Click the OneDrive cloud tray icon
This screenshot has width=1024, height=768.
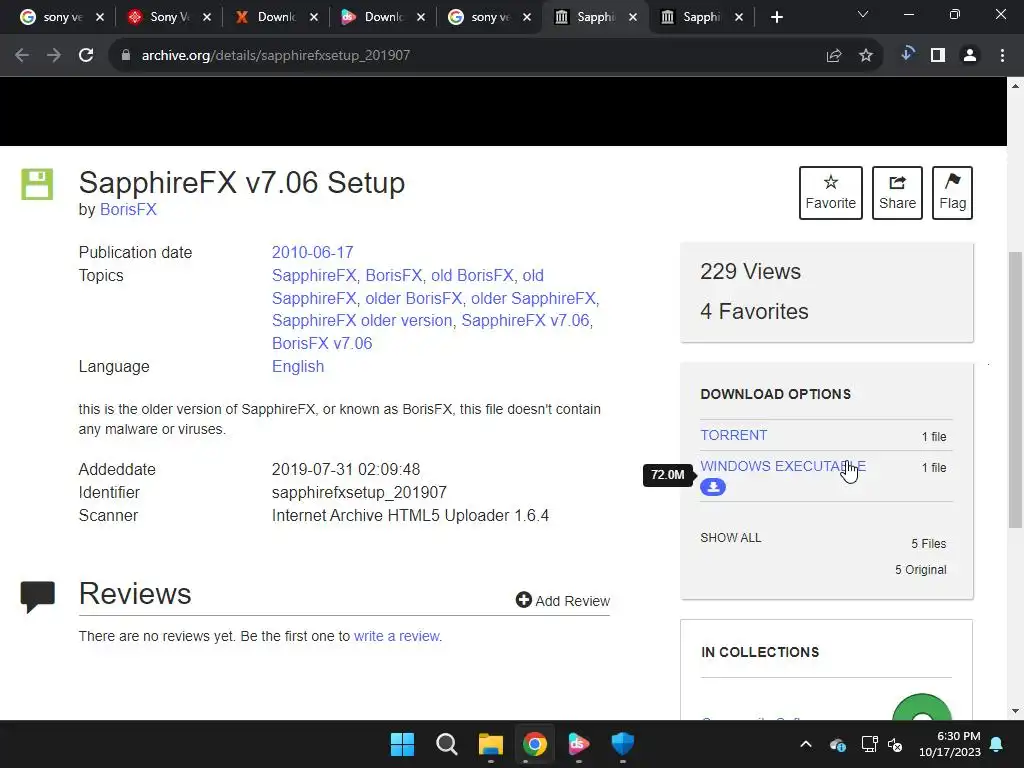[838, 744]
